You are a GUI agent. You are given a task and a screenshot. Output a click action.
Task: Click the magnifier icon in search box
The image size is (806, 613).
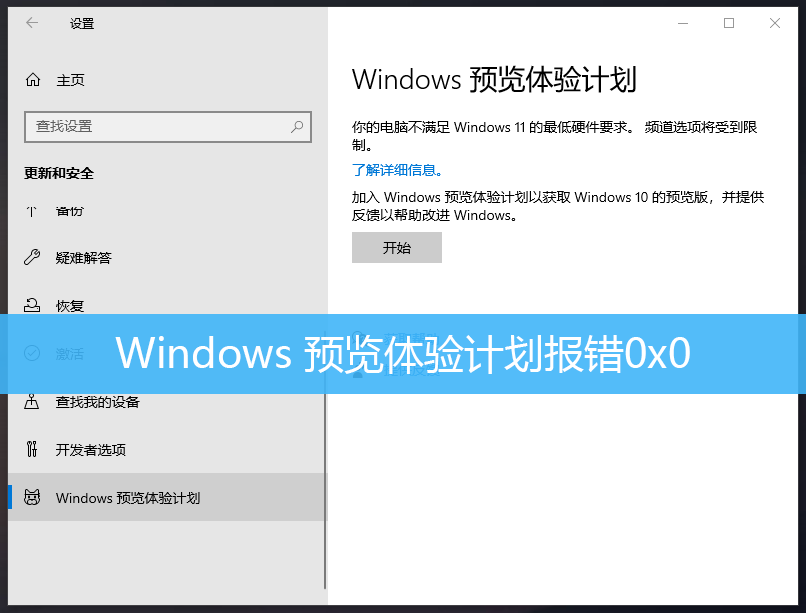[x=297, y=126]
